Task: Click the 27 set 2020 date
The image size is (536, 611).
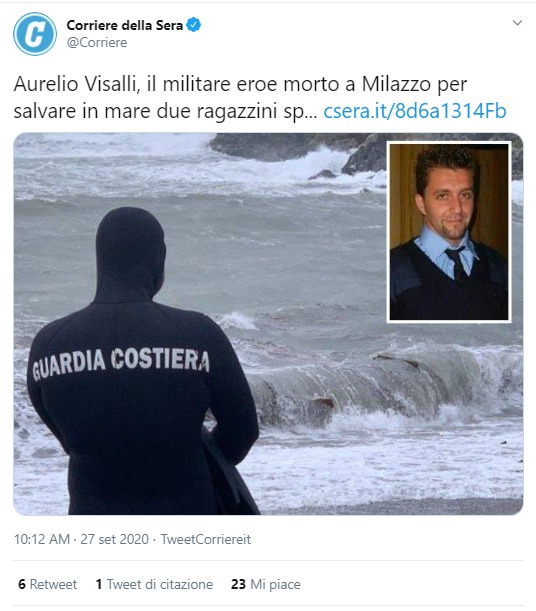Action: pos(115,539)
